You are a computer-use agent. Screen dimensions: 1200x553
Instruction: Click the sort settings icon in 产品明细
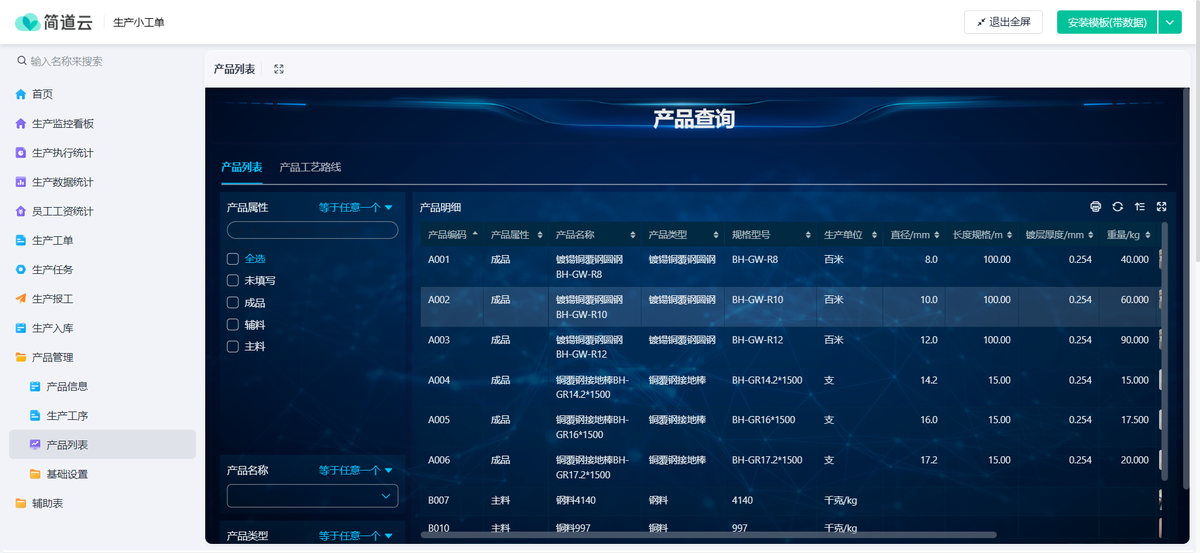pos(1140,207)
